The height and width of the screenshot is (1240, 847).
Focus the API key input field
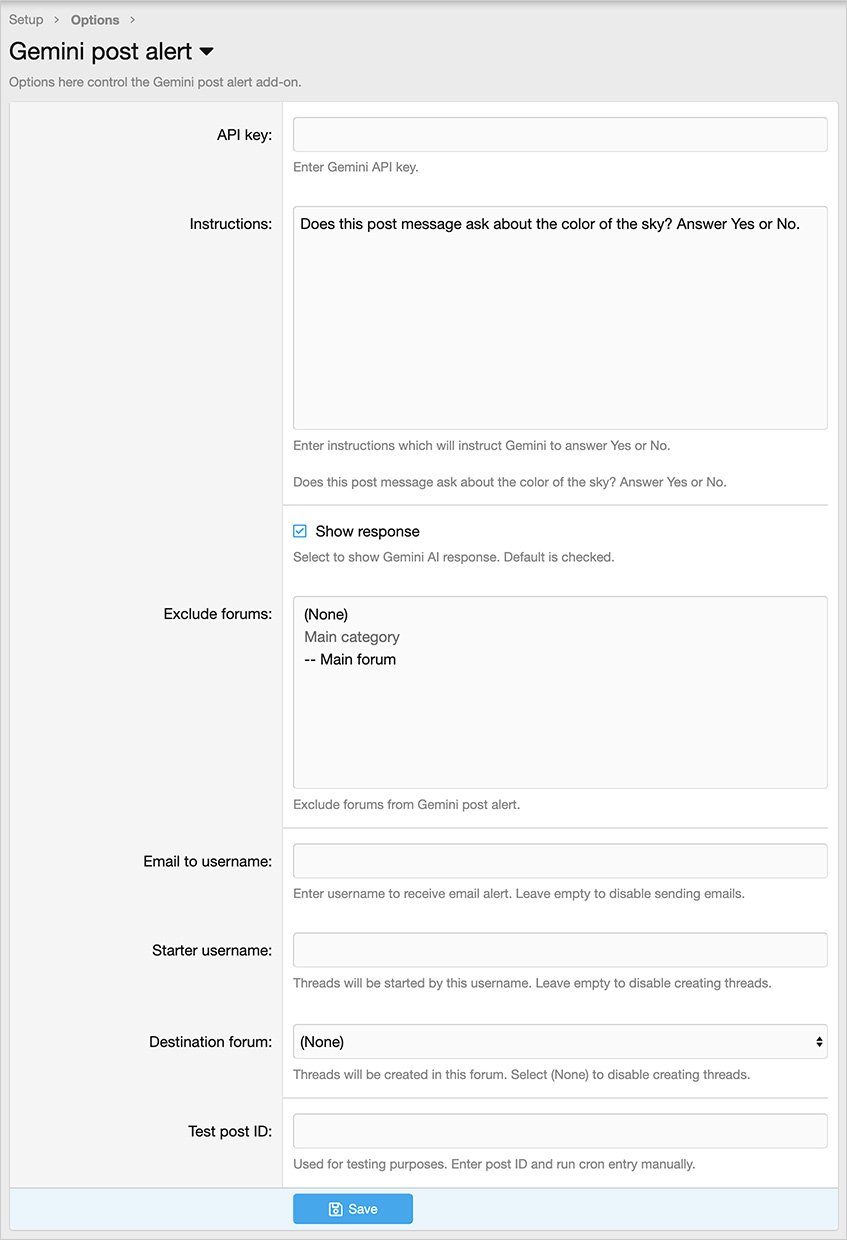point(560,135)
